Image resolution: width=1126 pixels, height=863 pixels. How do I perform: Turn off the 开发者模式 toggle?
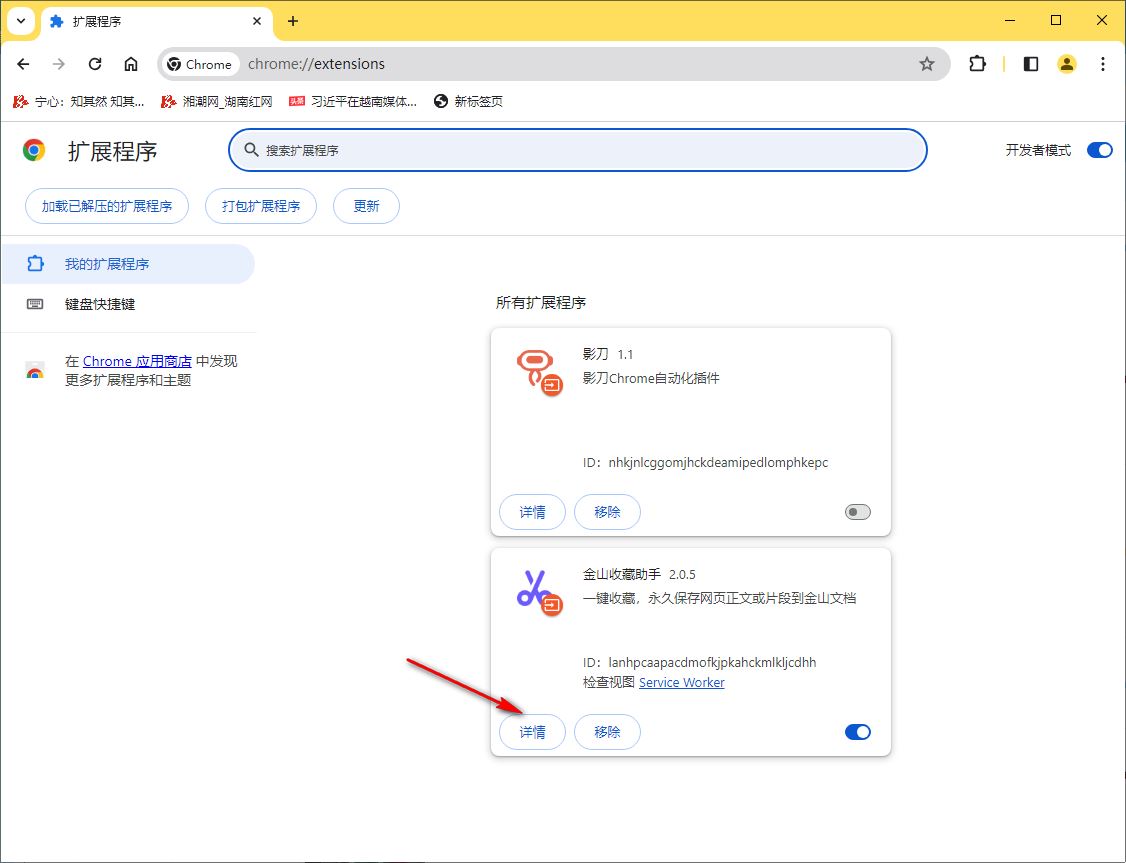coord(1099,150)
